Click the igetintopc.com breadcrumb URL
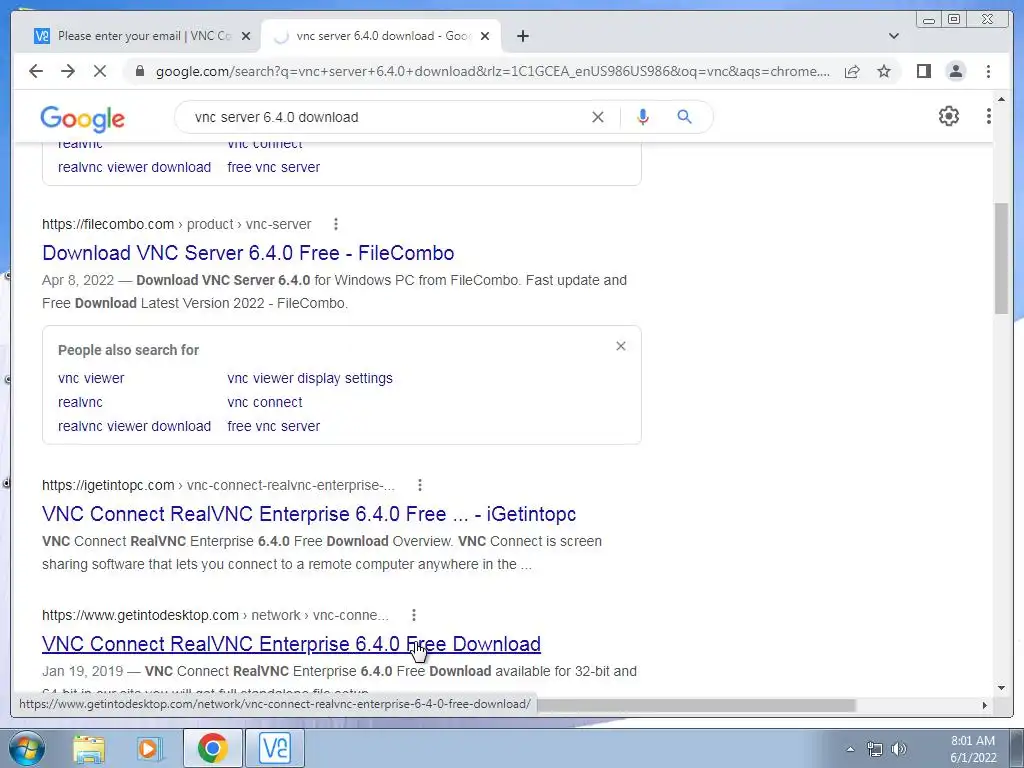This screenshot has width=1024, height=768. coord(218,485)
